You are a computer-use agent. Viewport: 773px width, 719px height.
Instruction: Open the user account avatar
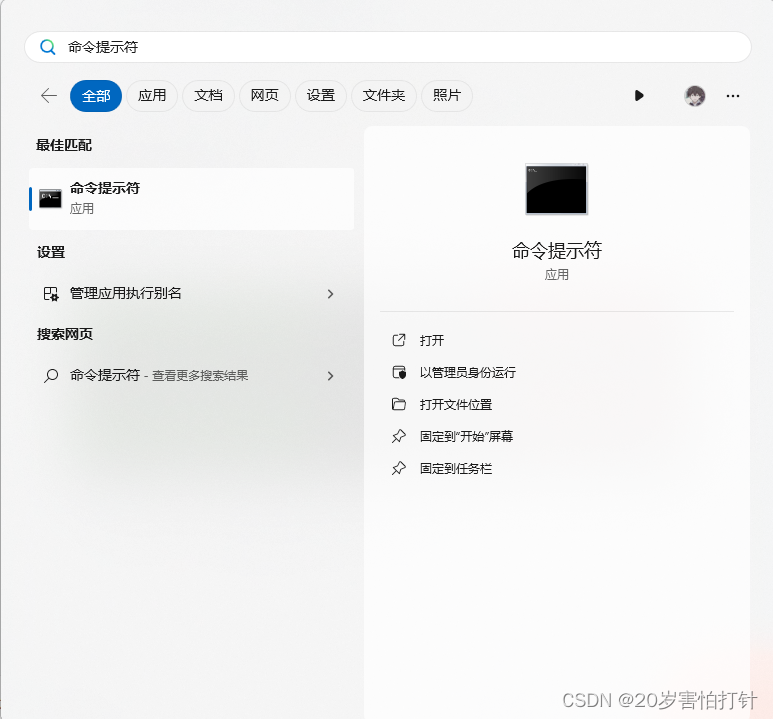pos(695,96)
